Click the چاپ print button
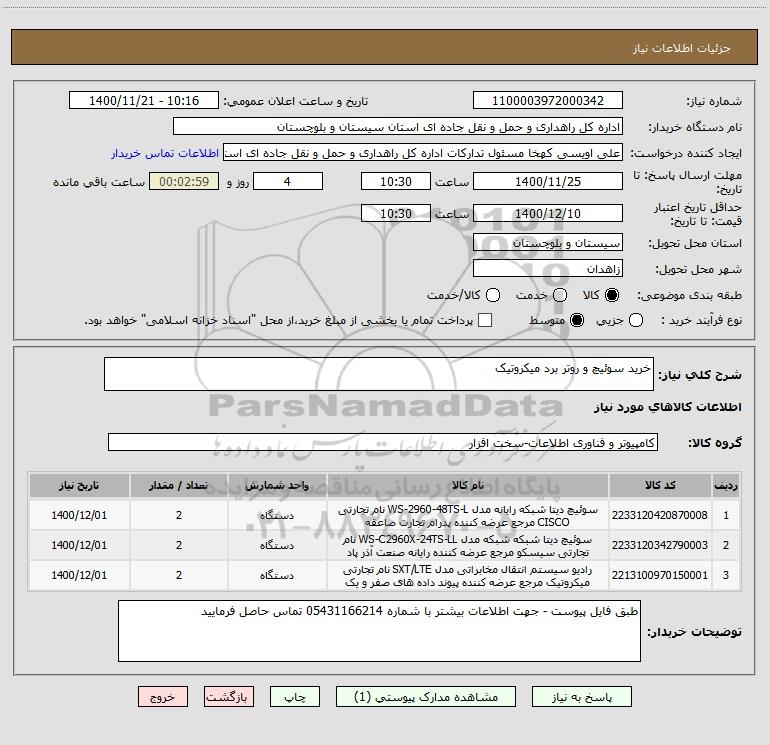This screenshot has width=770, height=745. pos(295,697)
